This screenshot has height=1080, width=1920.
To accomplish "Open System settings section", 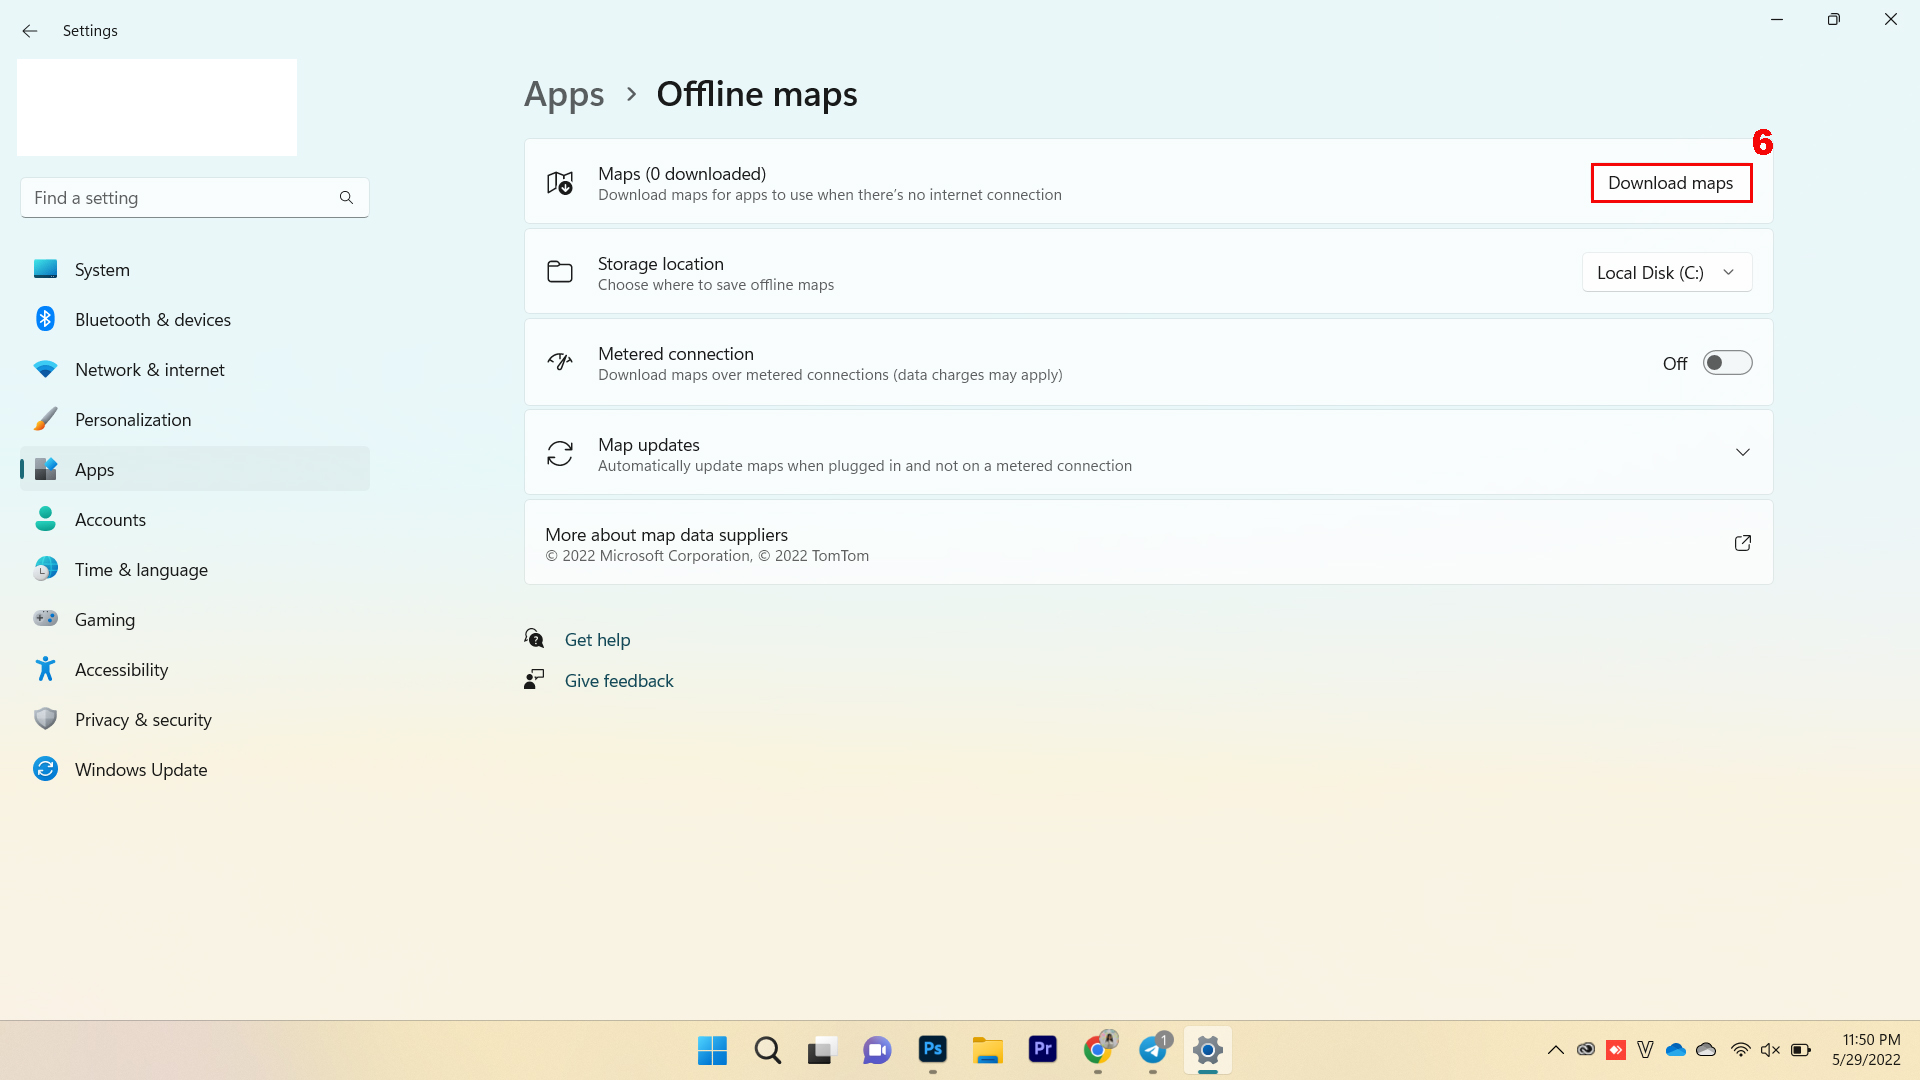I will tap(102, 269).
